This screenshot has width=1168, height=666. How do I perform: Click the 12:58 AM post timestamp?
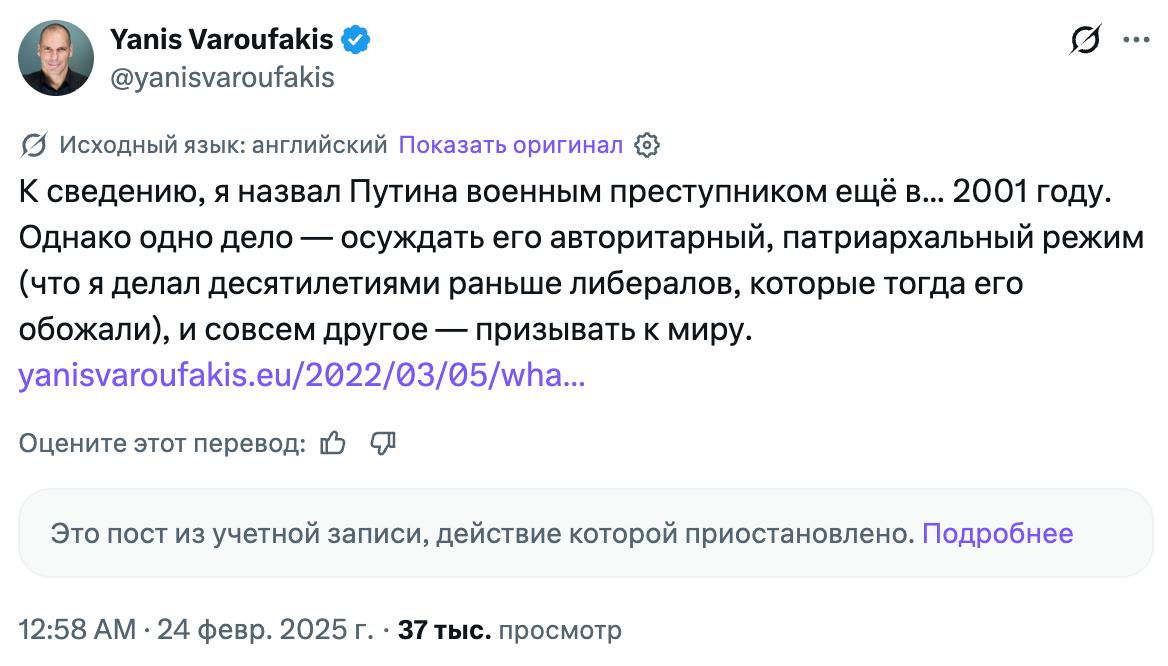click(76, 631)
